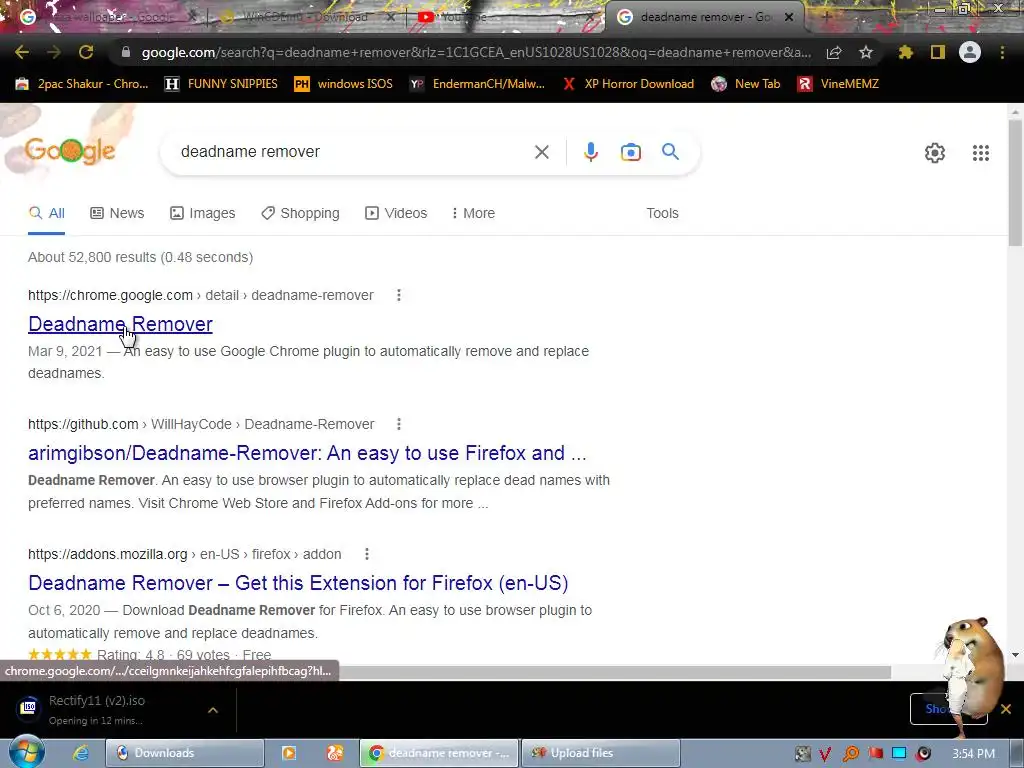Open the Extensions puzzle icon
Viewport: 1024px width, 768px height.
[x=906, y=52]
